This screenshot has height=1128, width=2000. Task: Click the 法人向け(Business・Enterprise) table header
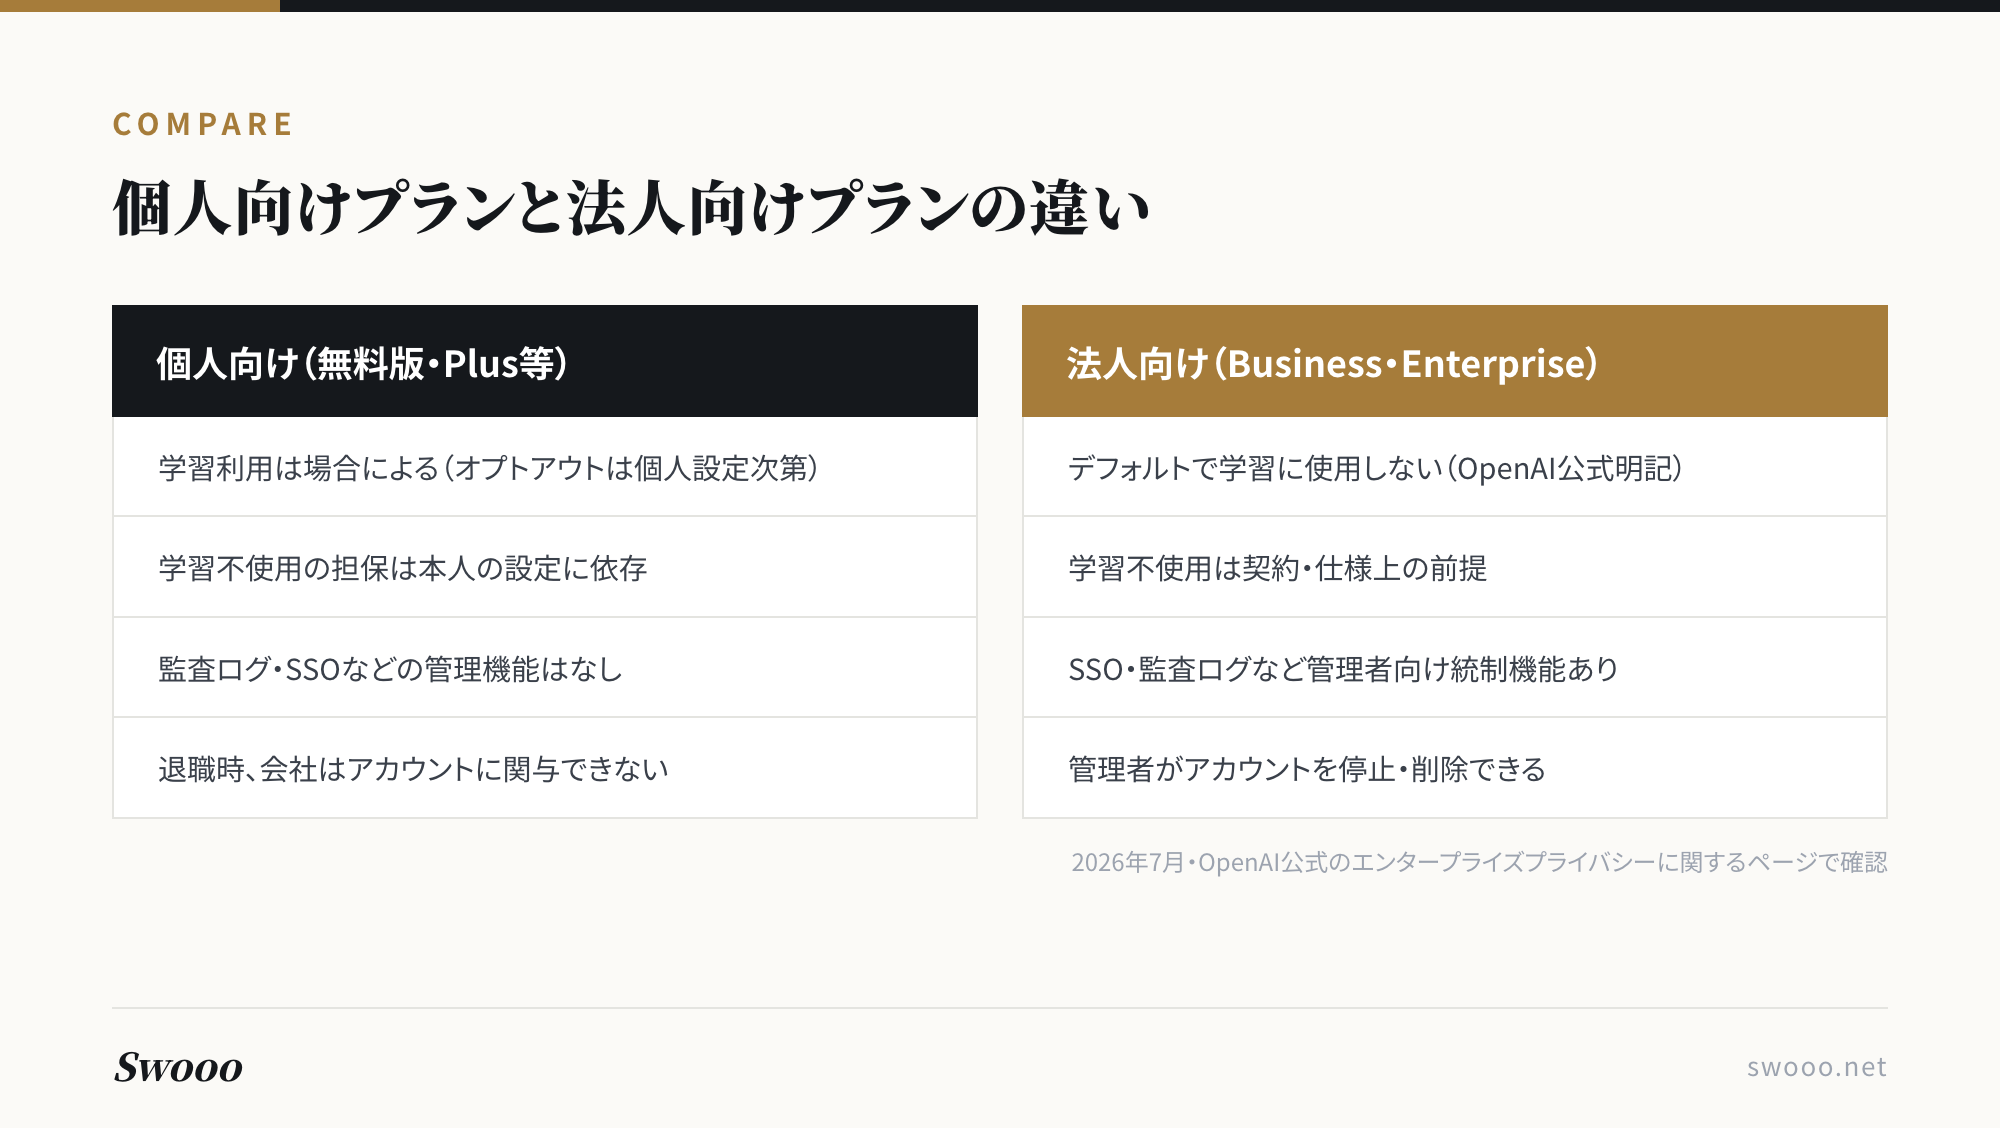[1455, 361]
